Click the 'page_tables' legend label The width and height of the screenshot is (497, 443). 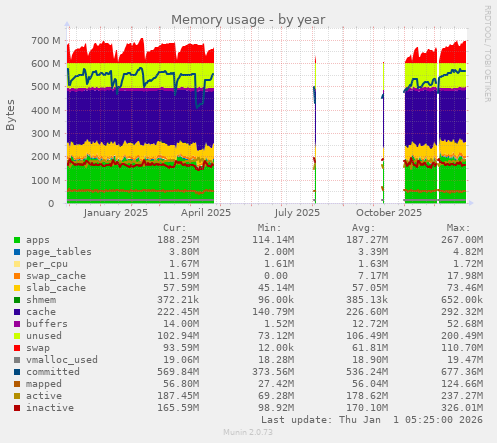[59, 252]
